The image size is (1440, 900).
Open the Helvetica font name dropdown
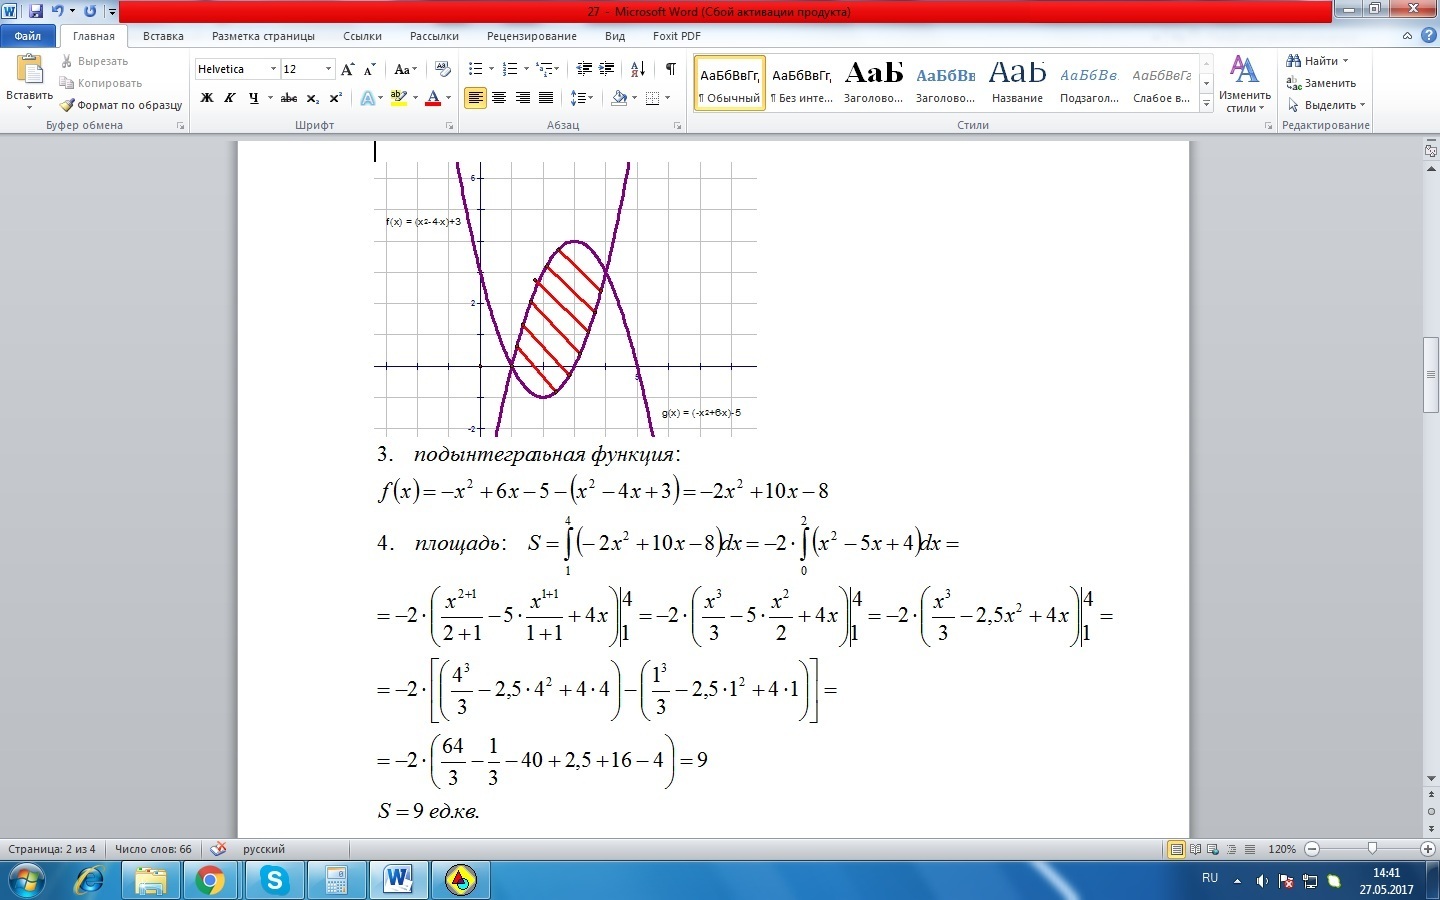273,69
